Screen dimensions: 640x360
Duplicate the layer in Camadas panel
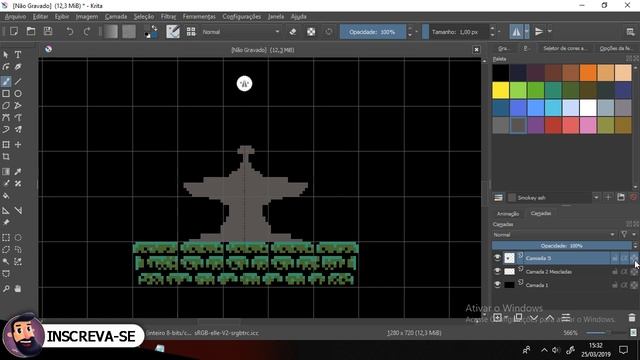(x=518, y=318)
